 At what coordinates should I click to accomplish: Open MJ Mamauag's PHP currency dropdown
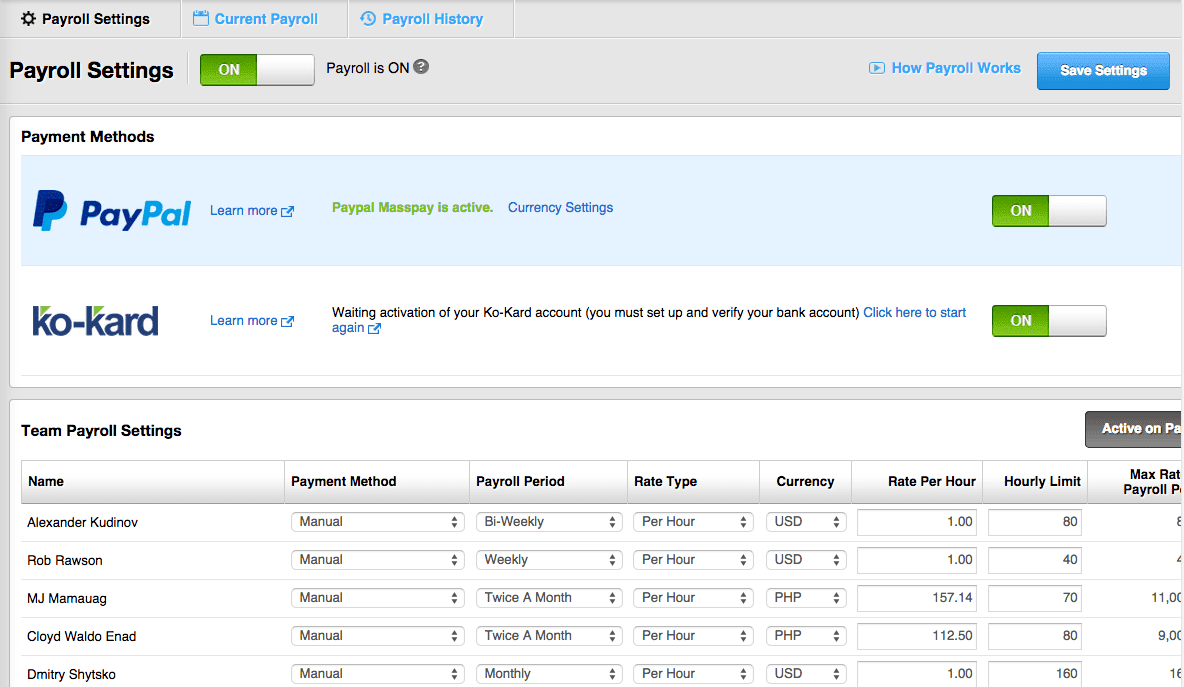(x=805, y=597)
